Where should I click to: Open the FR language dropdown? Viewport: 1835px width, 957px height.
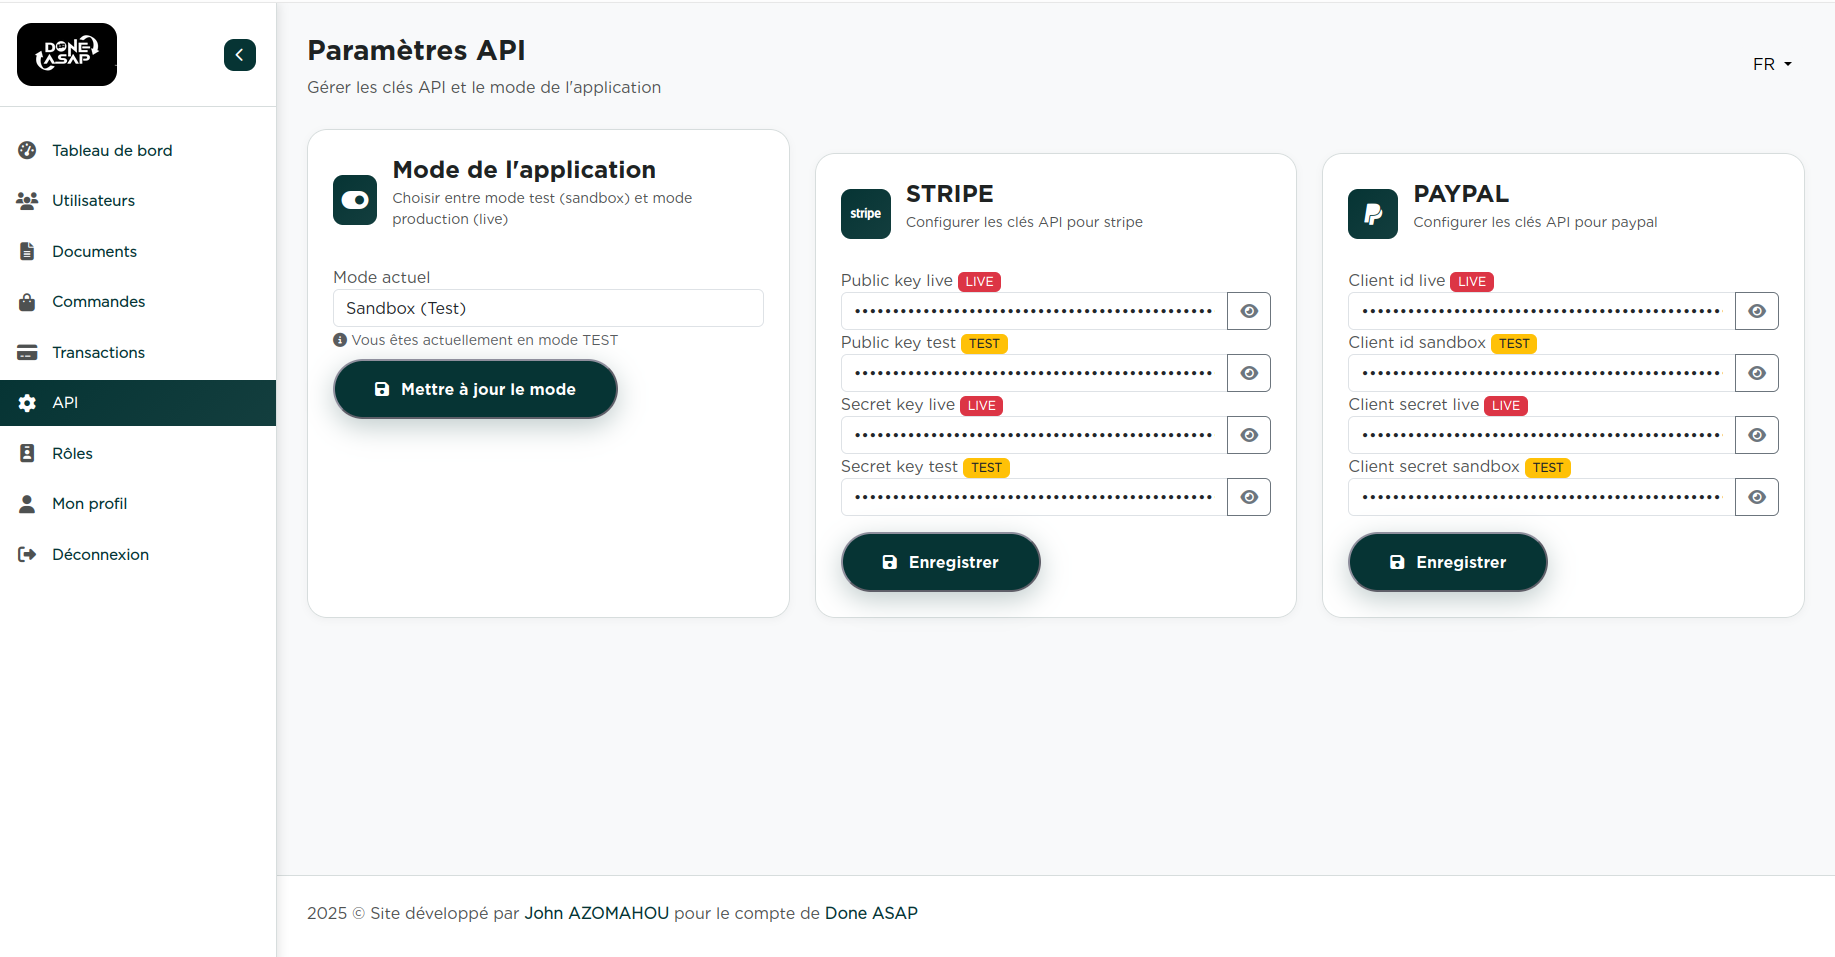(x=1771, y=64)
